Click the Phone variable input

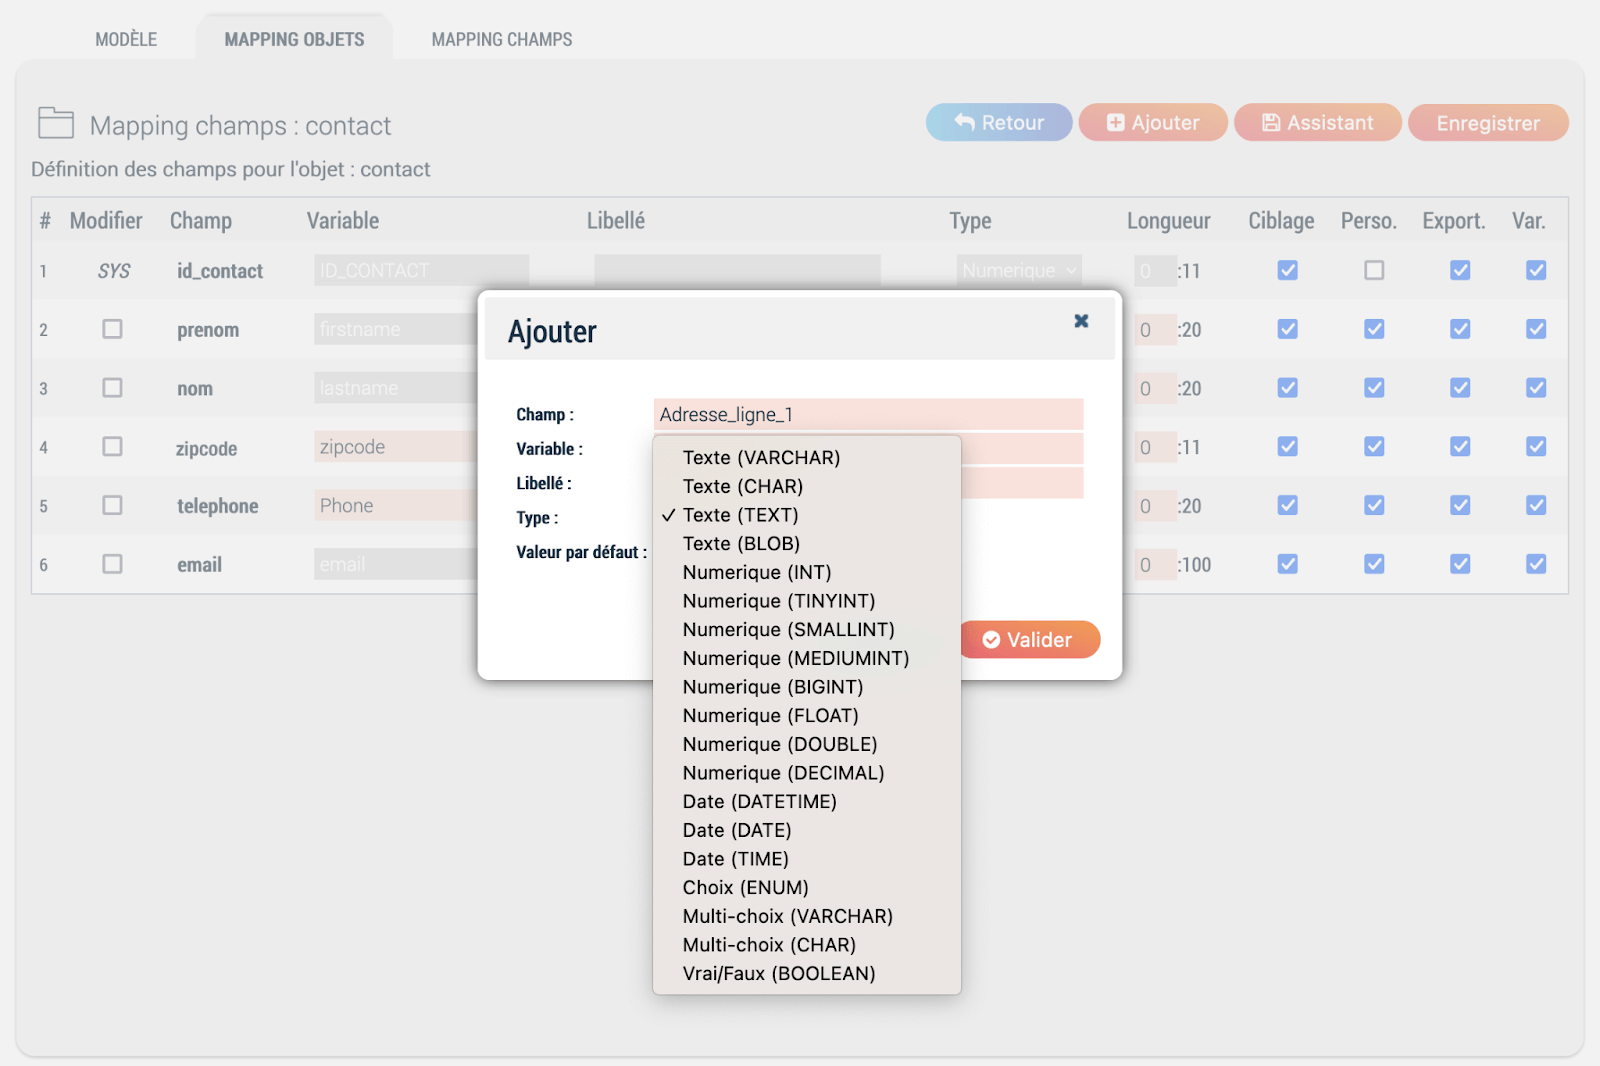pyautogui.click(x=396, y=505)
